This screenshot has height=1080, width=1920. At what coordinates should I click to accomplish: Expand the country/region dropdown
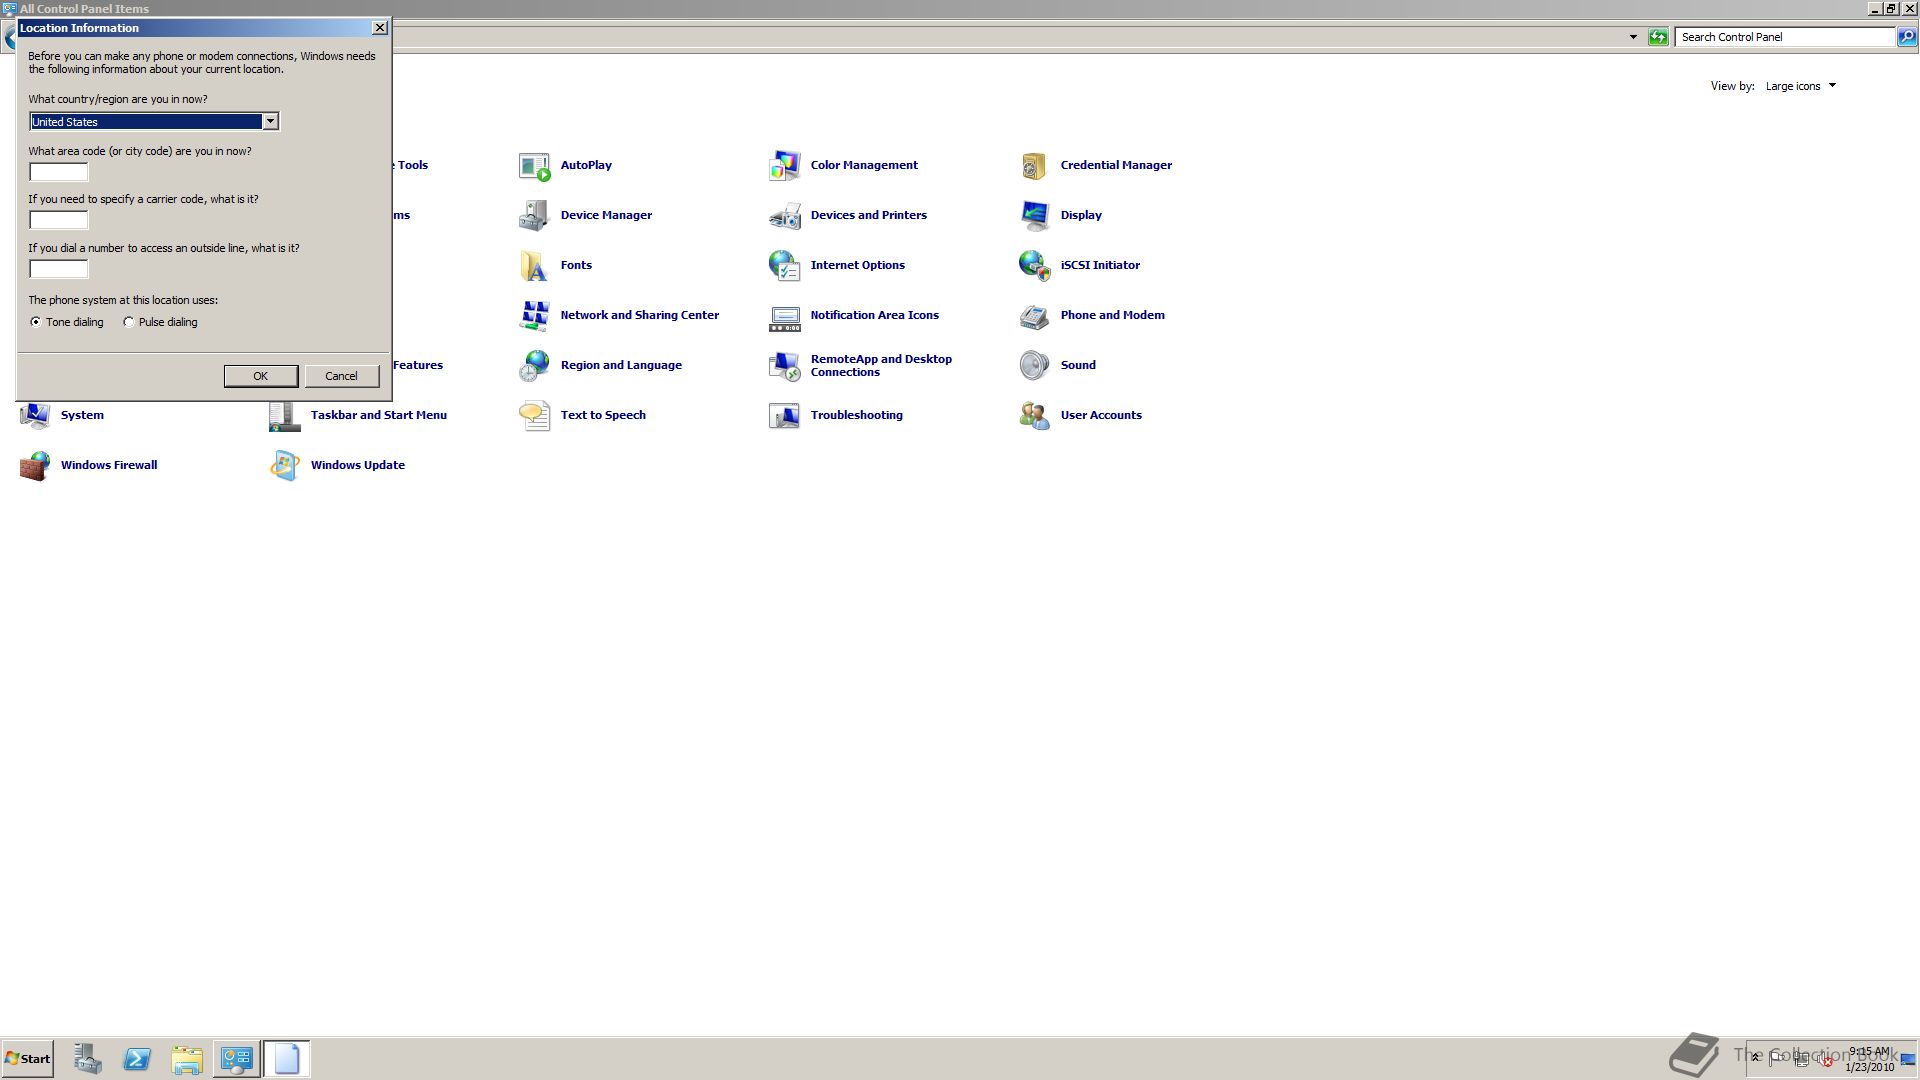(x=270, y=122)
